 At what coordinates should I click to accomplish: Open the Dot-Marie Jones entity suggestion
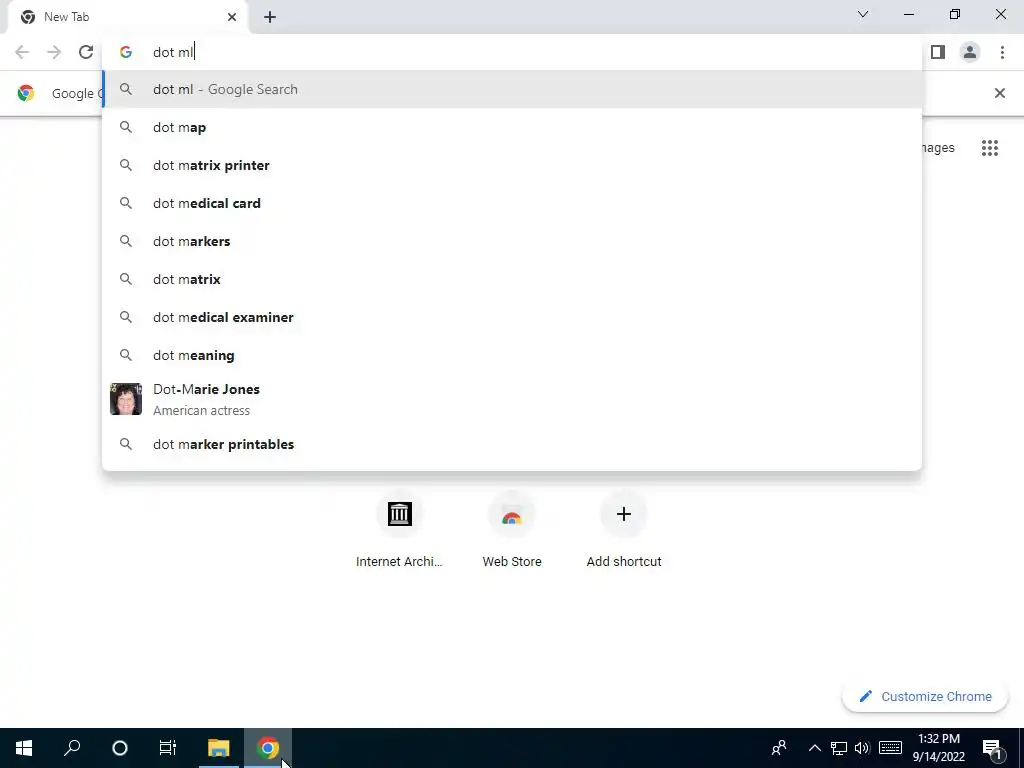(x=513, y=399)
